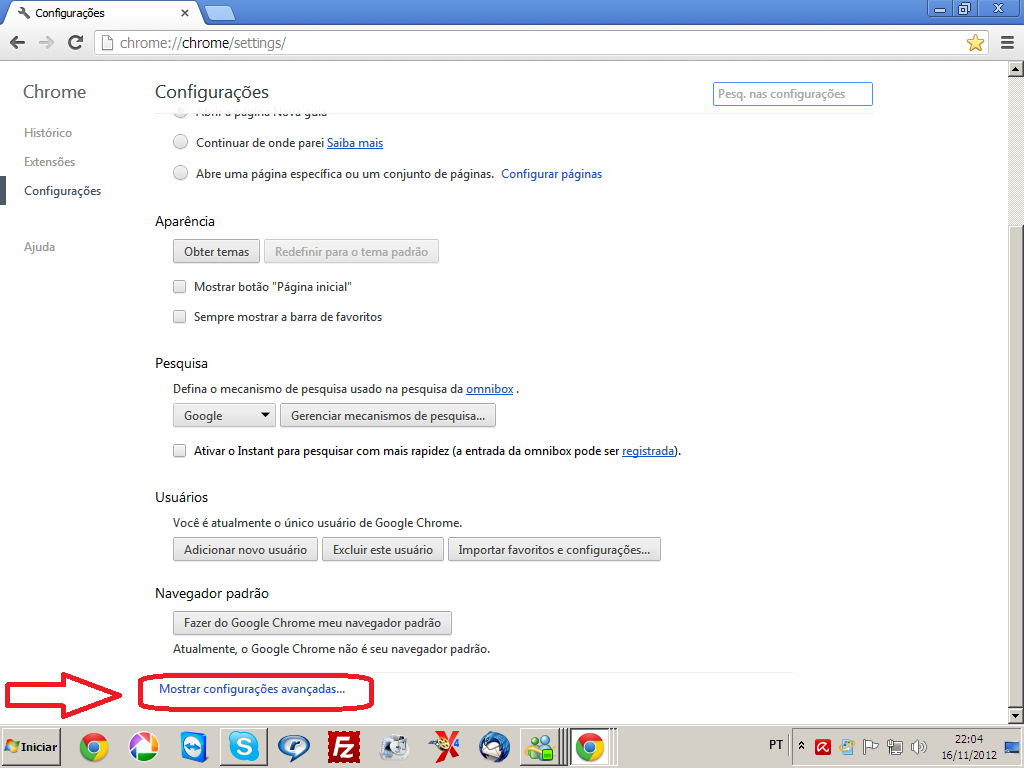Open the Iniciar start button
The width and height of the screenshot is (1024, 768).
click(31, 746)
